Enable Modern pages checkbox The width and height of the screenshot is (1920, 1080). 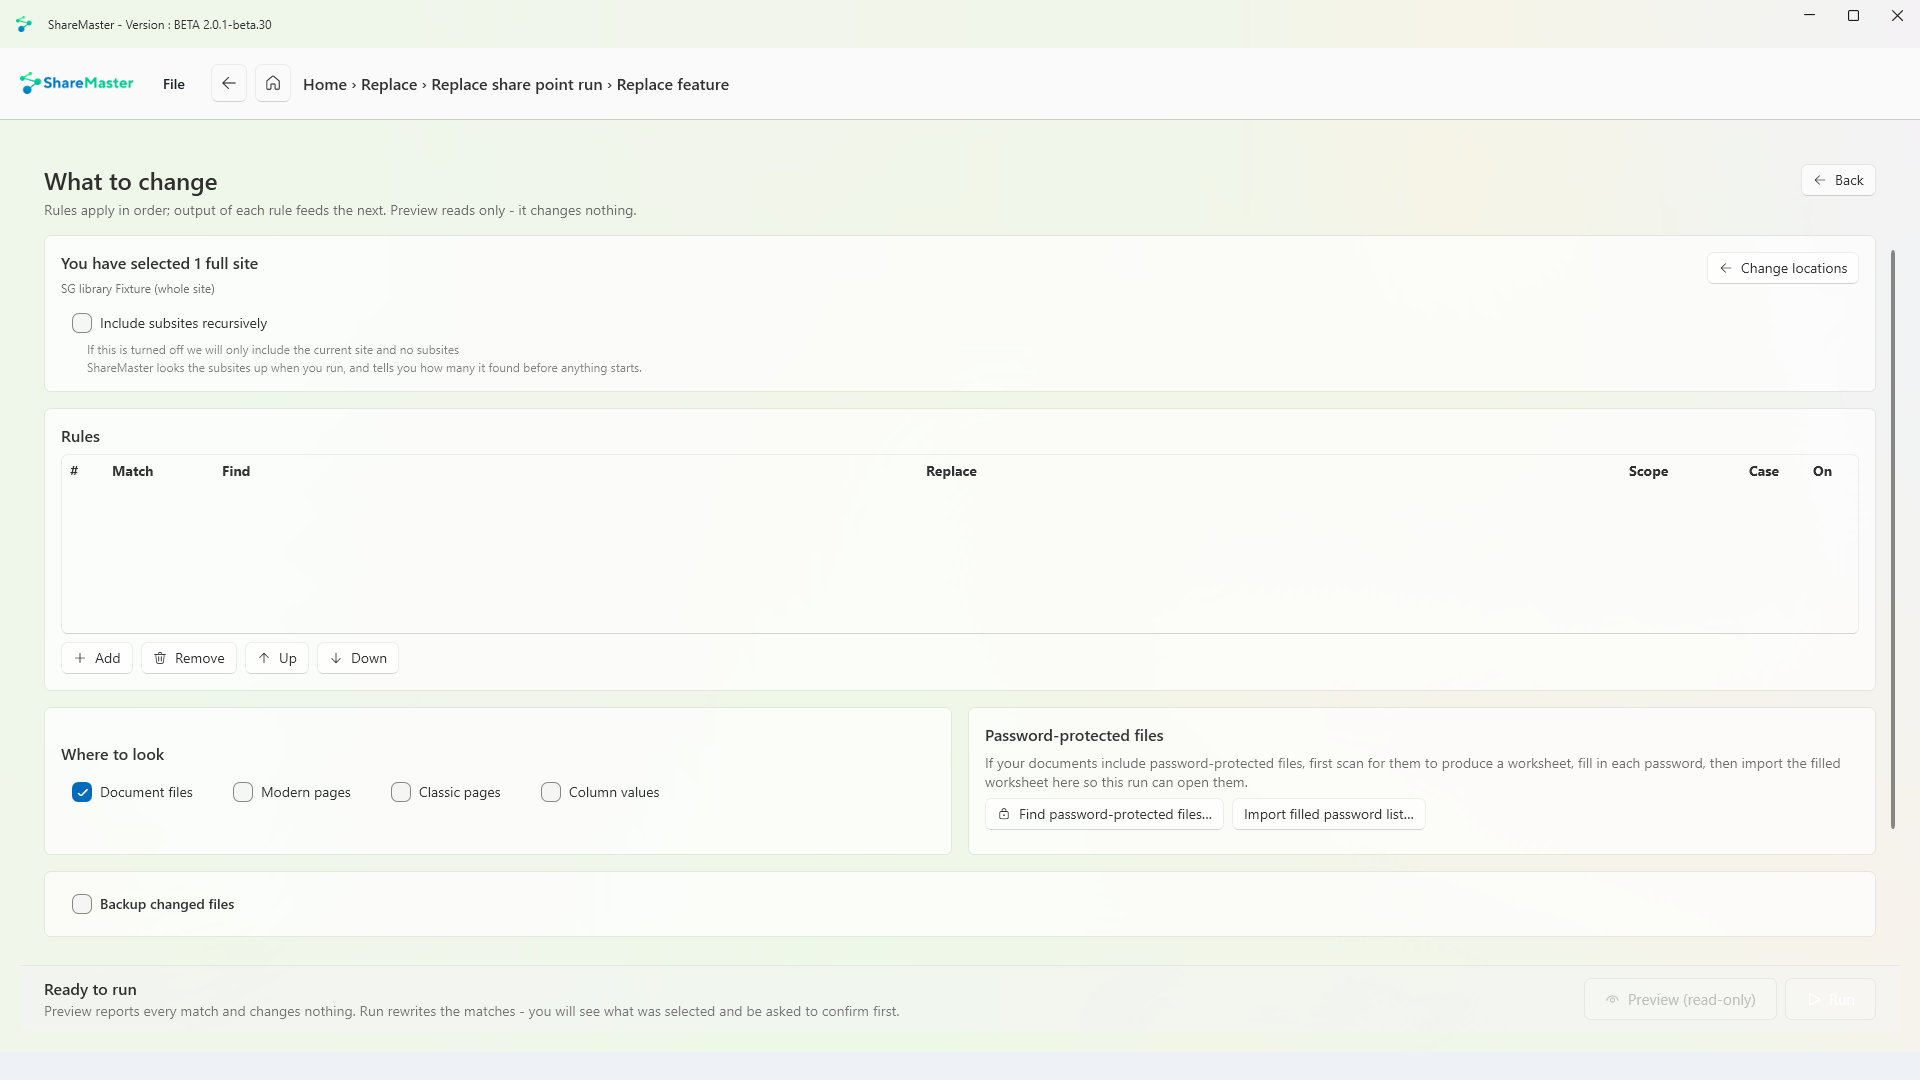pos(243,792)
